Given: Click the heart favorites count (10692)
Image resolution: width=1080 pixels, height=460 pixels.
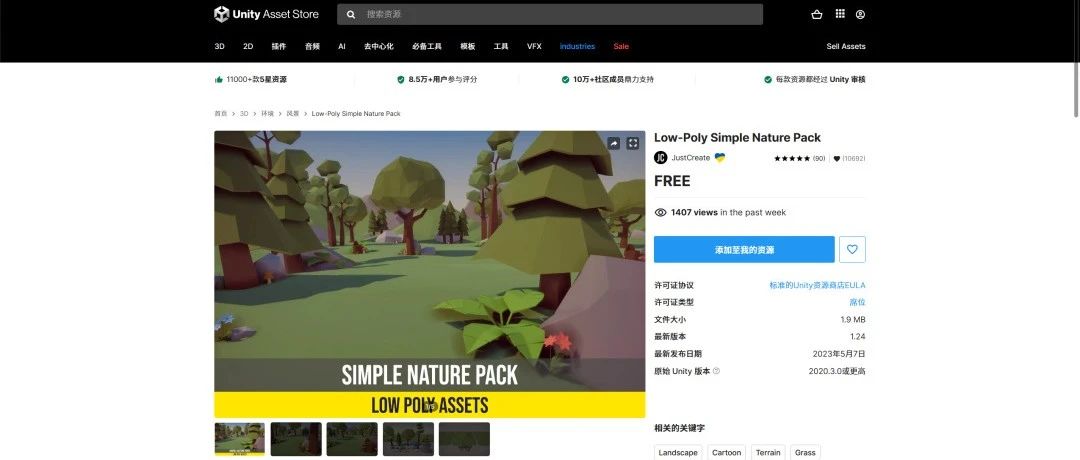Looking at the screenshot, I should [849, 158].
